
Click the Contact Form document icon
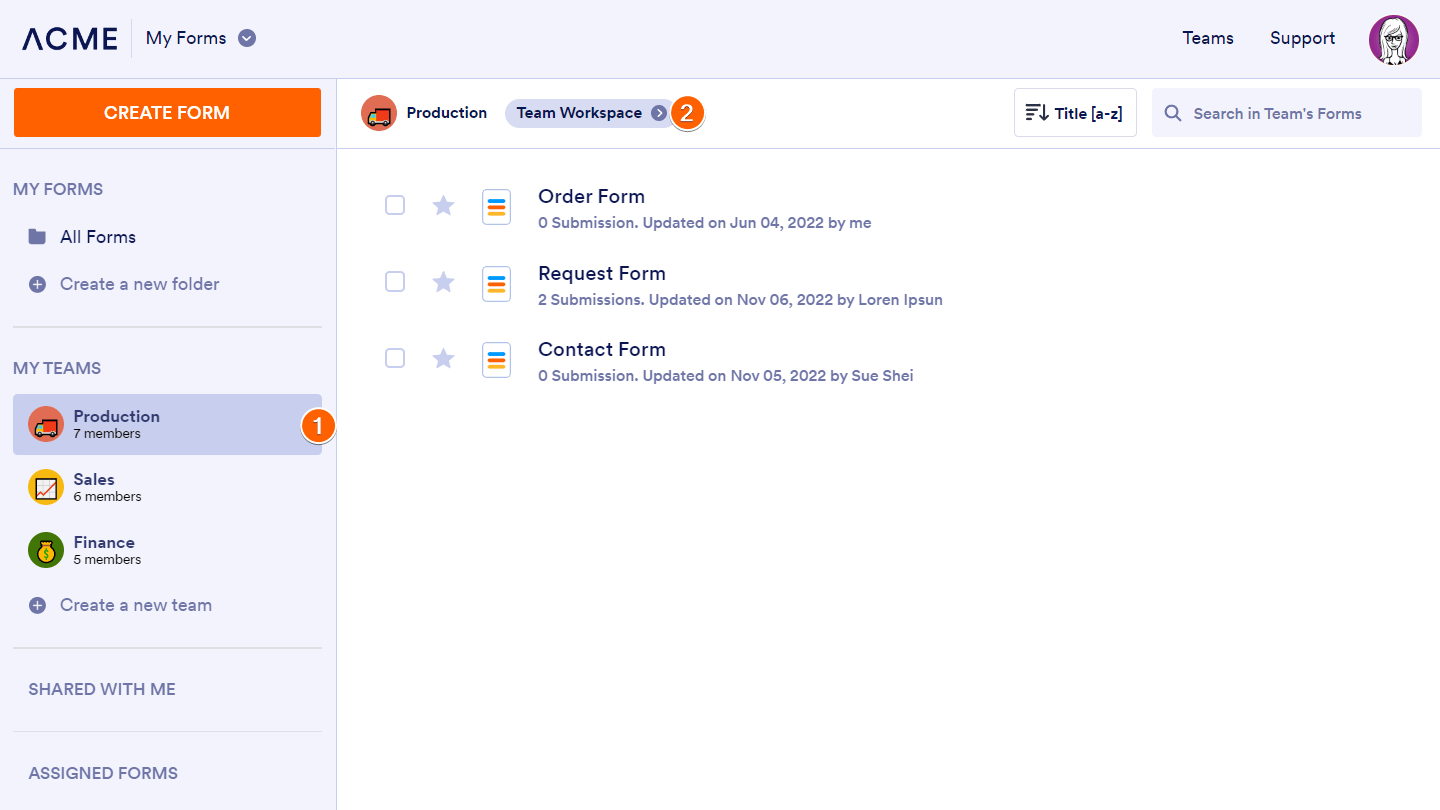[x=496, y=360]
